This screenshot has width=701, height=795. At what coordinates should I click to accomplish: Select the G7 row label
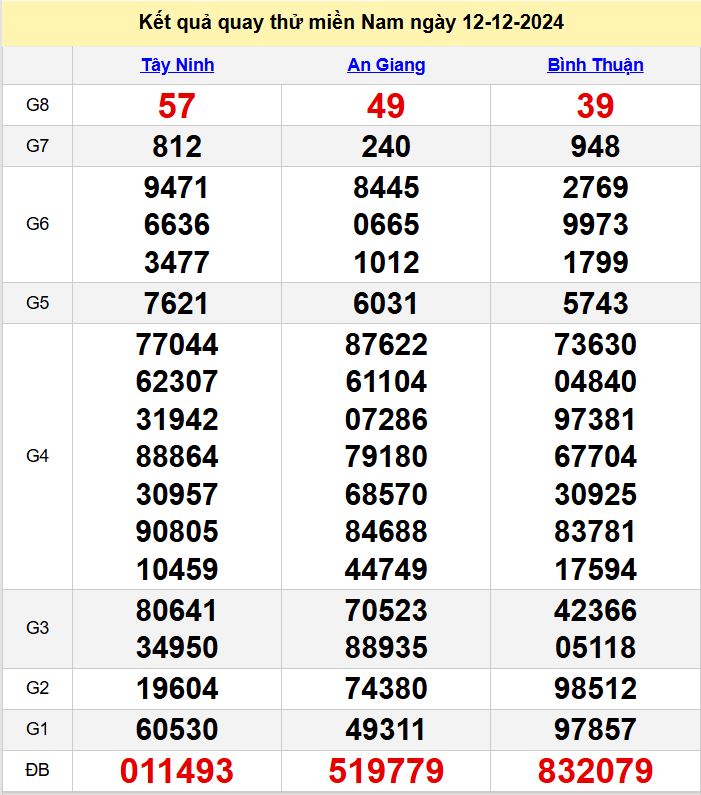(38, 146)
